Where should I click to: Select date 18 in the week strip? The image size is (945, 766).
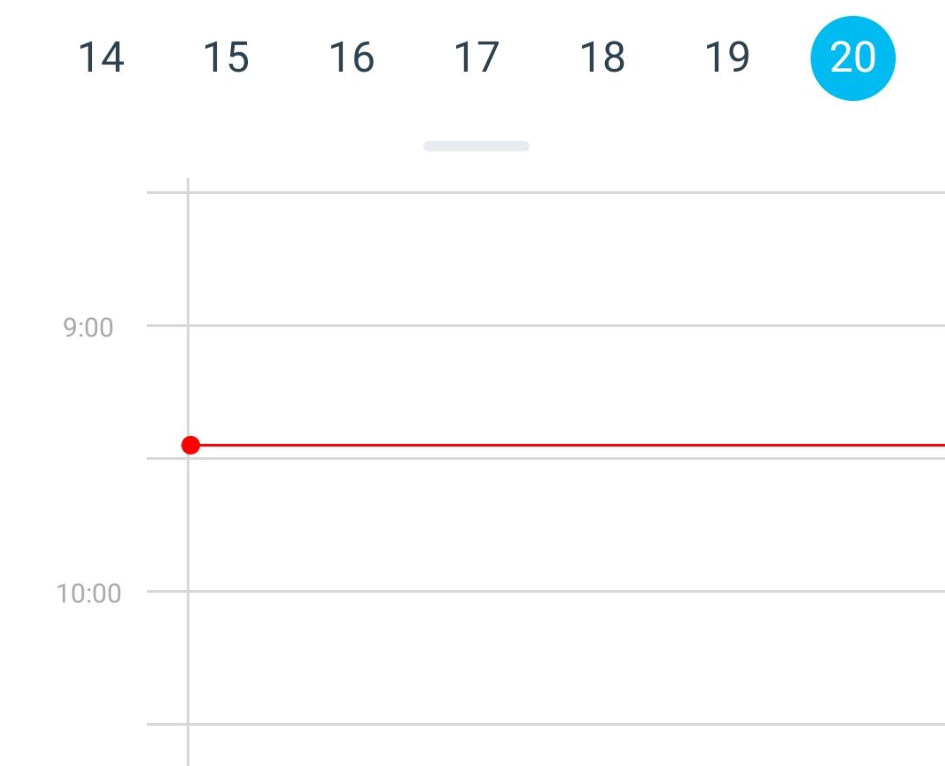click(x=600, y=57)
